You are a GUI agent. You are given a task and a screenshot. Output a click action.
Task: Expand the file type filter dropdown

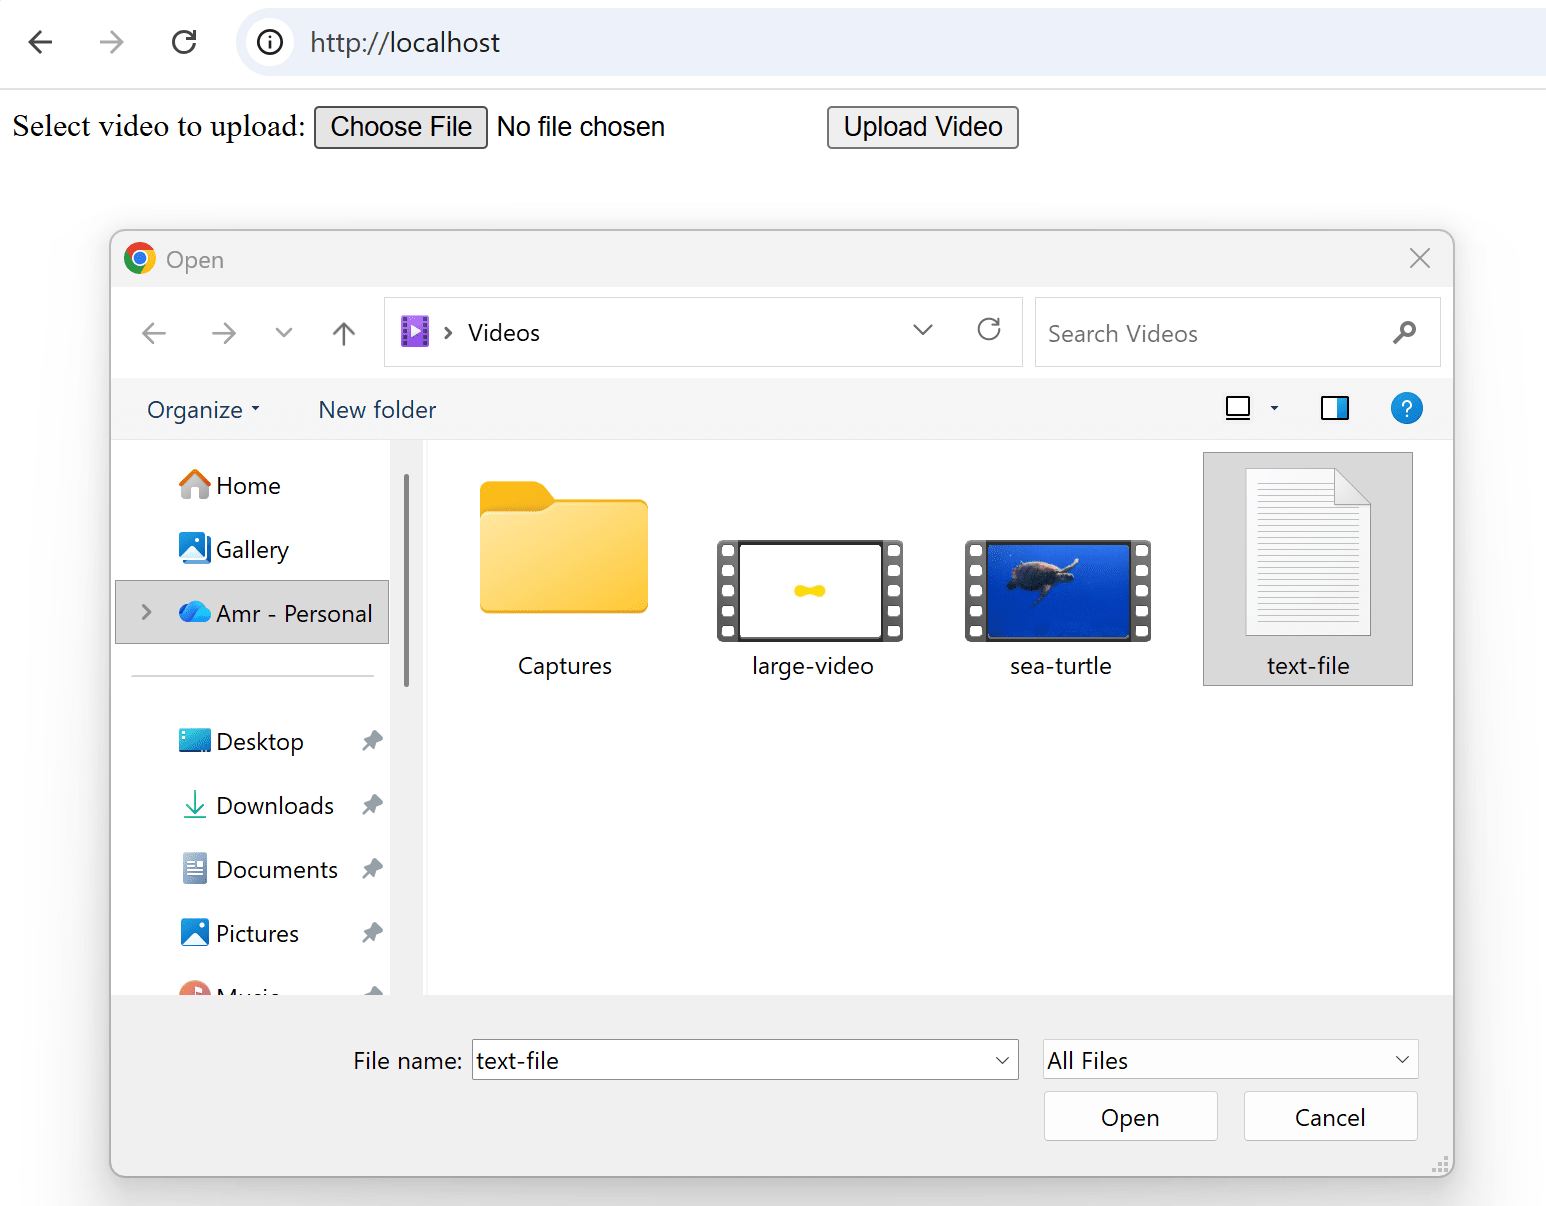pyautogui.click(x=1230, y=1060)
